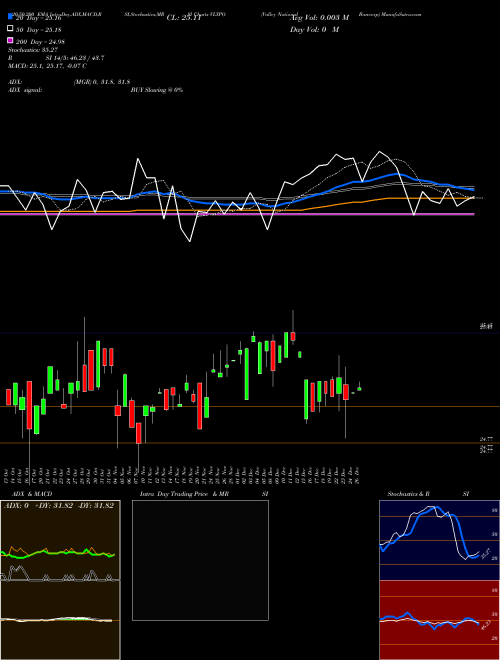Click the white 50 Day EMA legend swatch
The height and width of the screenshot is (660, 500).
pyautogui.click(x=10, y=29)
